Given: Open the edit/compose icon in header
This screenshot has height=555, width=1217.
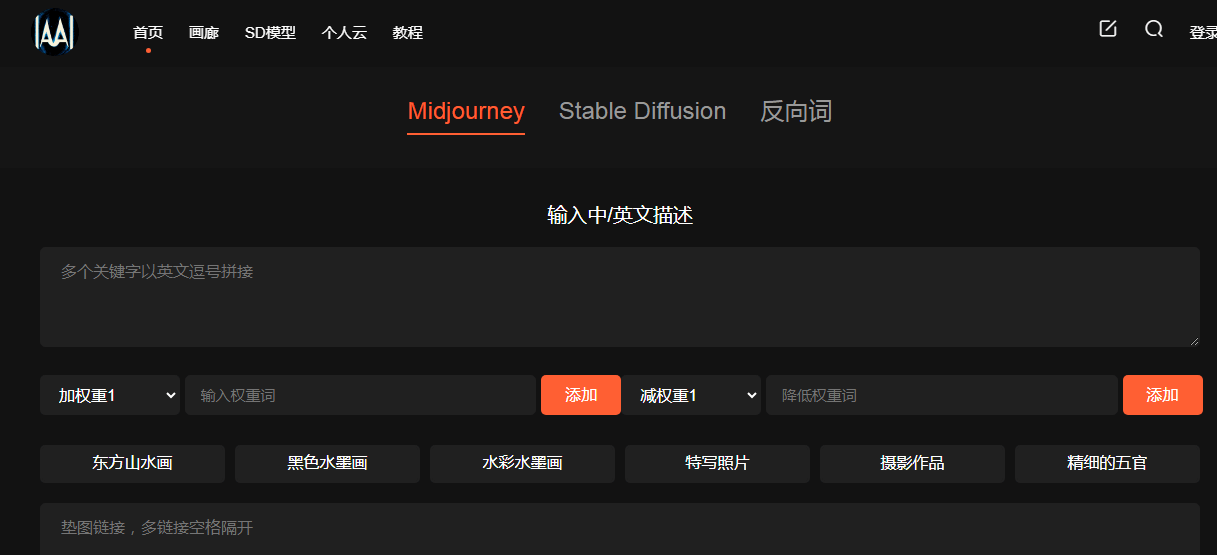Looking at the screenshot, I should [x=1107, y=29].
